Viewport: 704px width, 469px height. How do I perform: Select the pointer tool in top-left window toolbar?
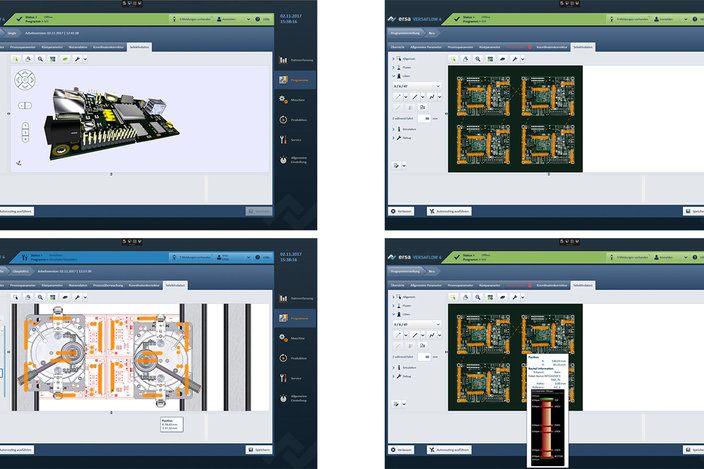click(16, 59)
